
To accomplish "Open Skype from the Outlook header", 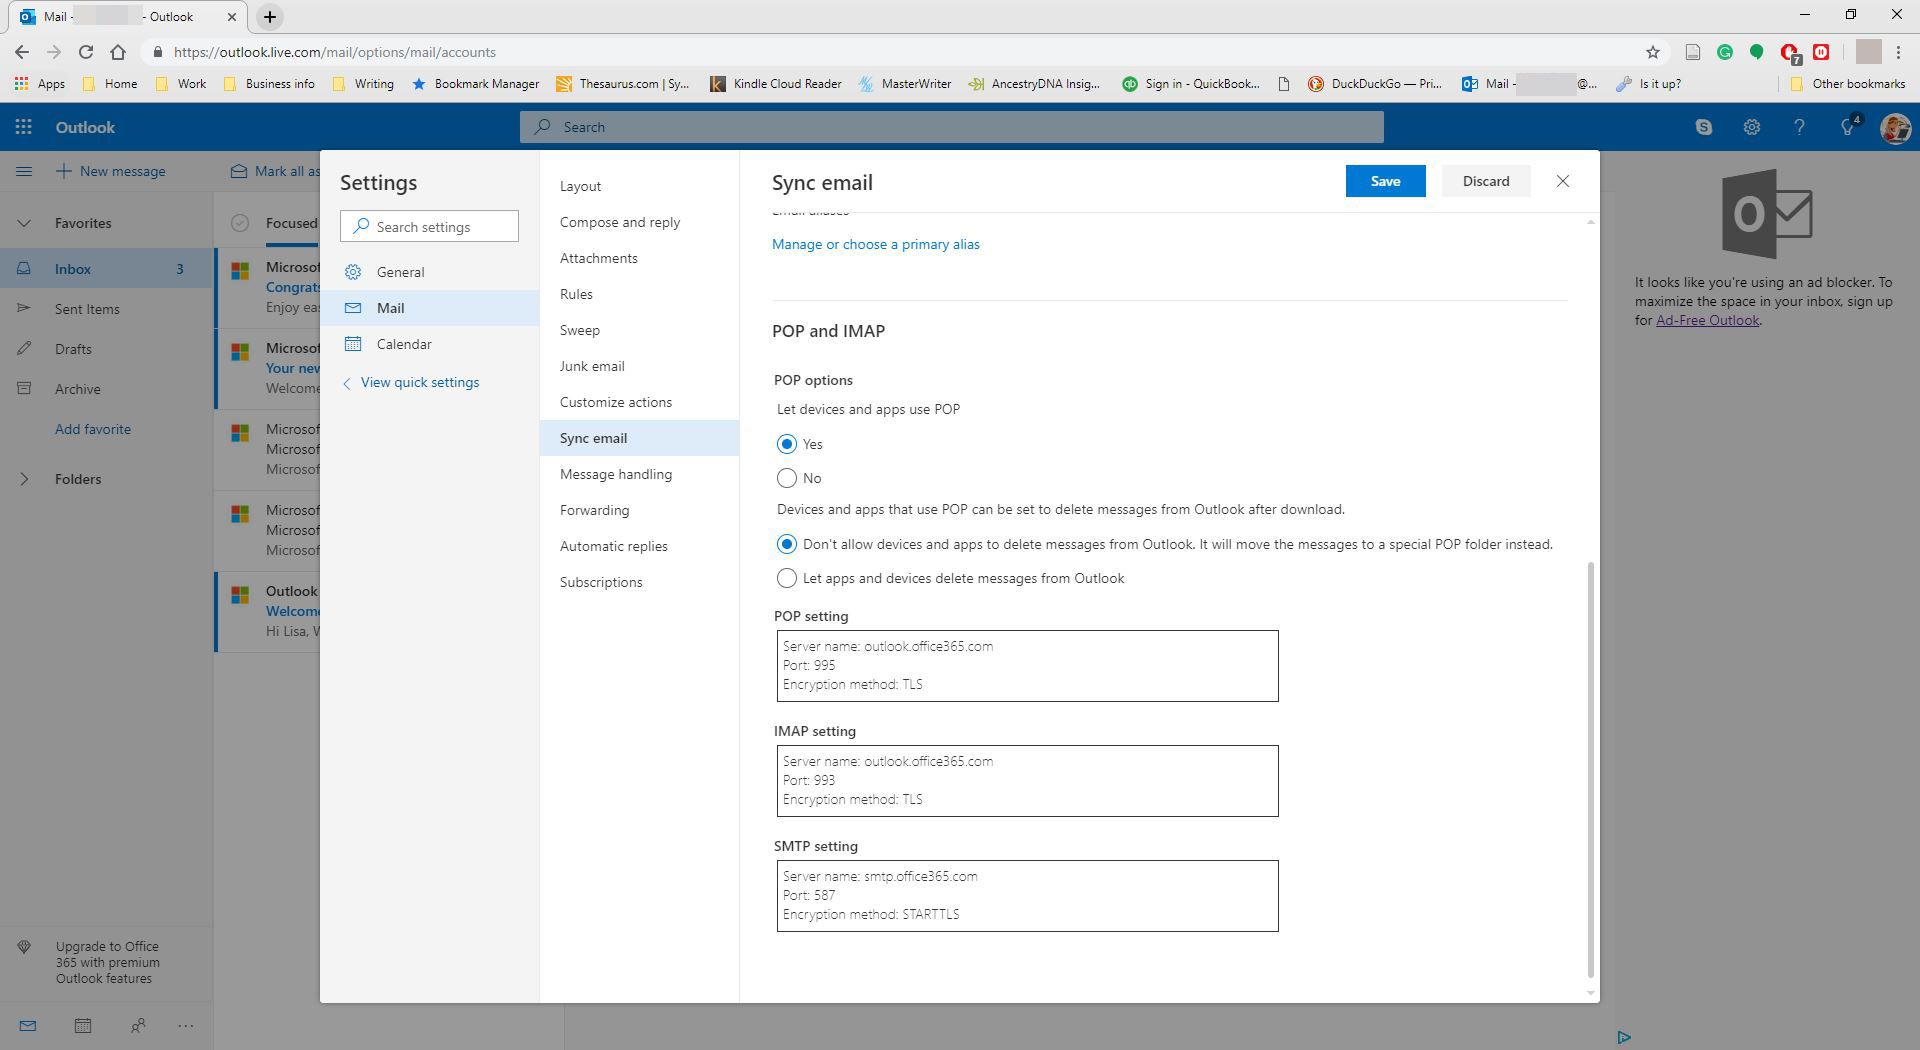I will (x=1703, y=127).
